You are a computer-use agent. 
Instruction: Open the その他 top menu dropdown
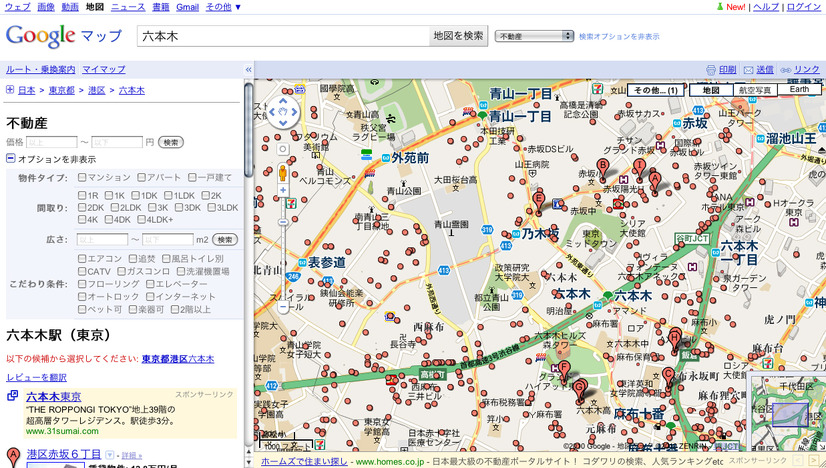point(223,7)
